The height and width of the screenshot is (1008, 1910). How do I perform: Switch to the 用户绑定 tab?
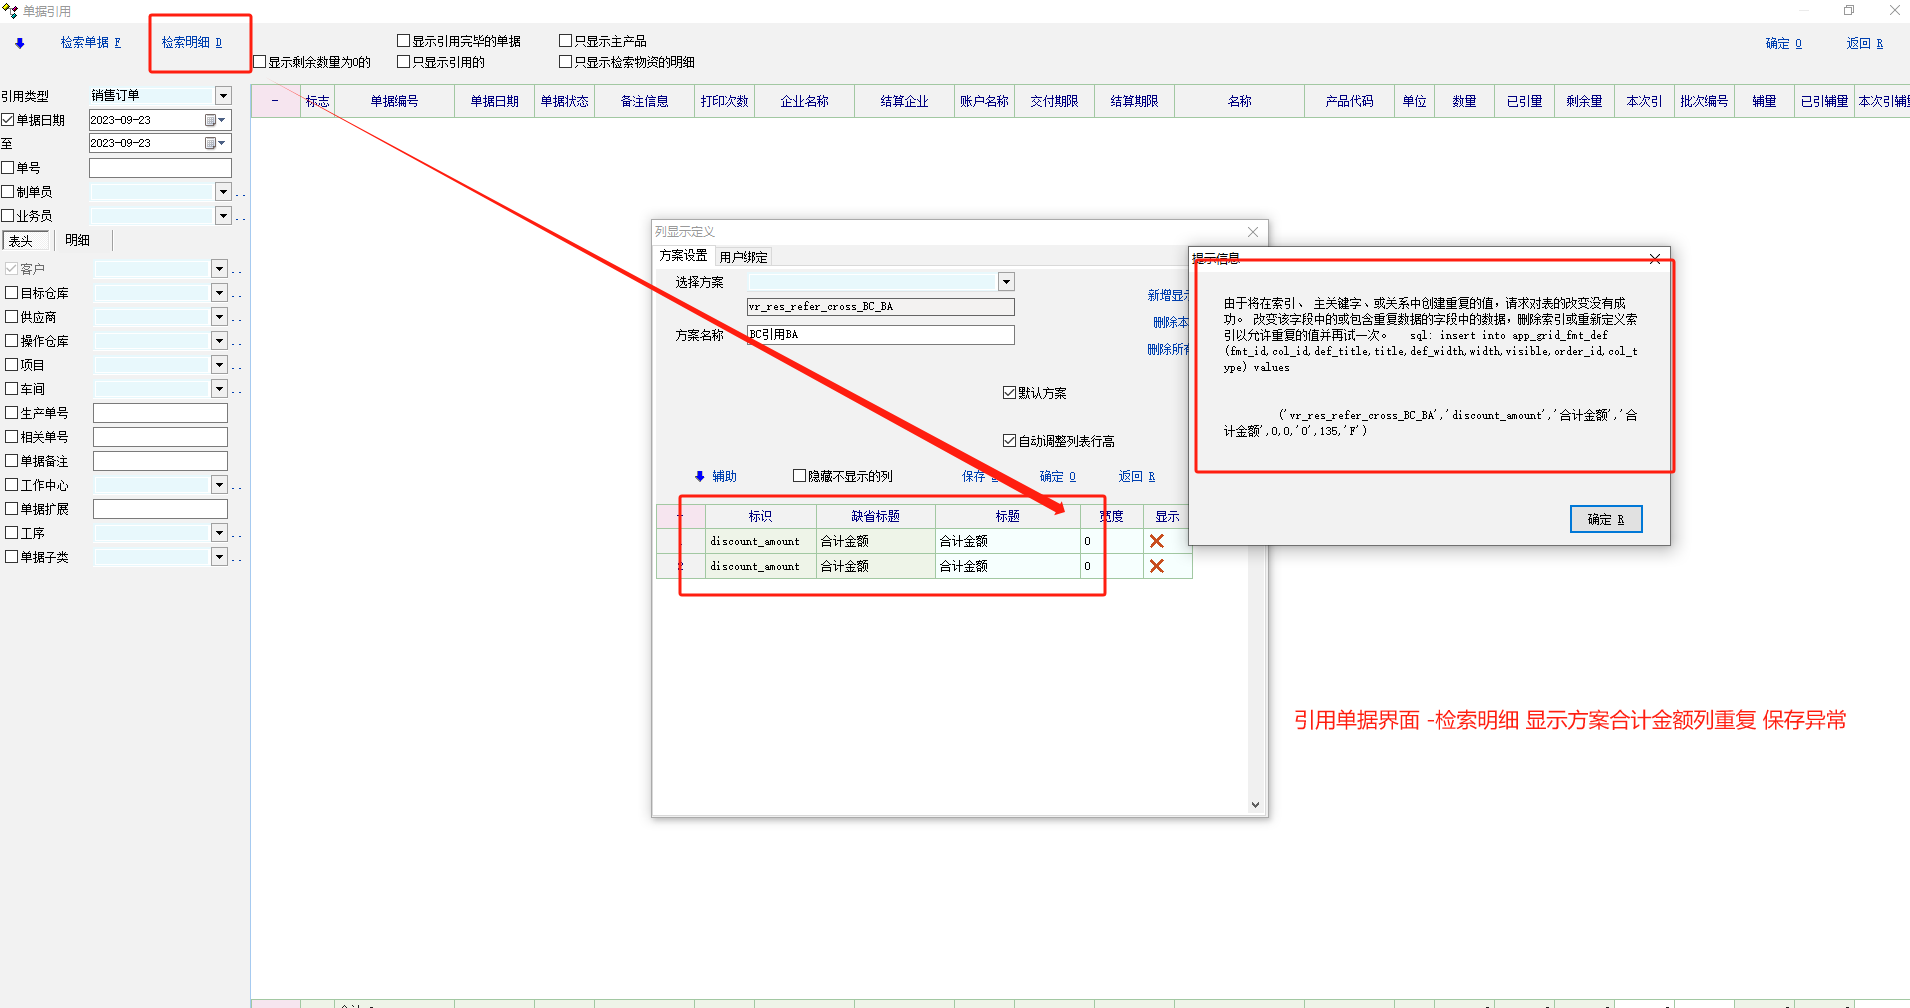(743, 257)
